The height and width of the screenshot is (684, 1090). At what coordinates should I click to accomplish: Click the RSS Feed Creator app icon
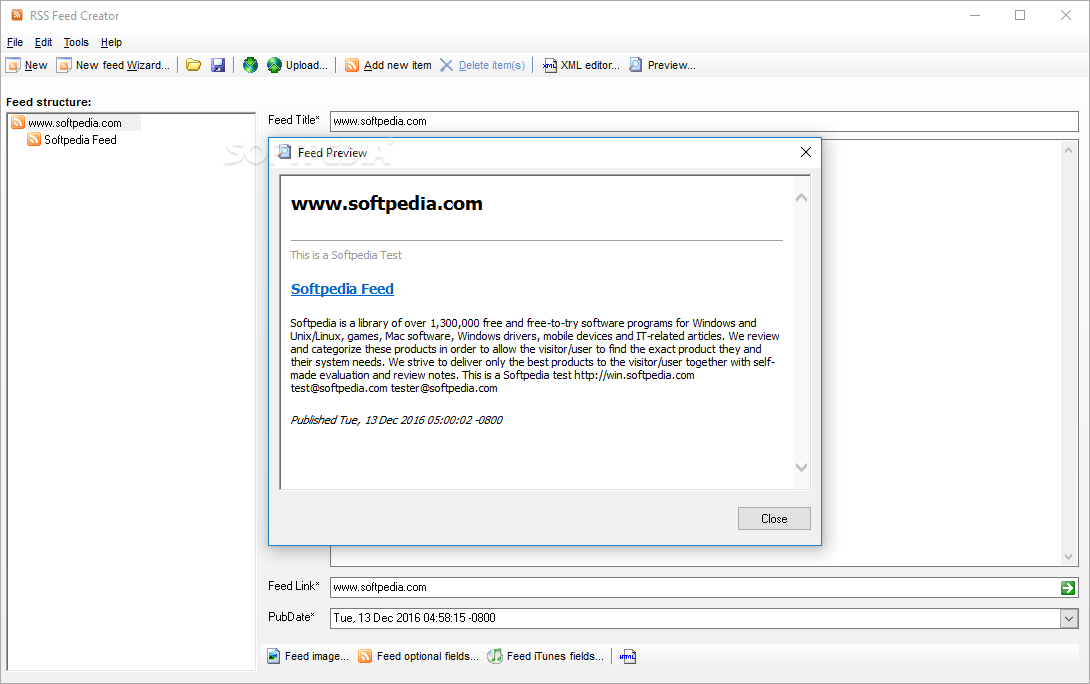click(x=17, y=15)
